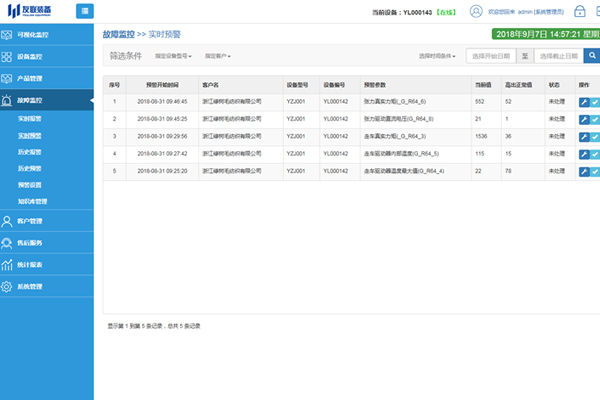Open the 选择时间条件 dropdown
600x400 pixels.
(438, 56)
